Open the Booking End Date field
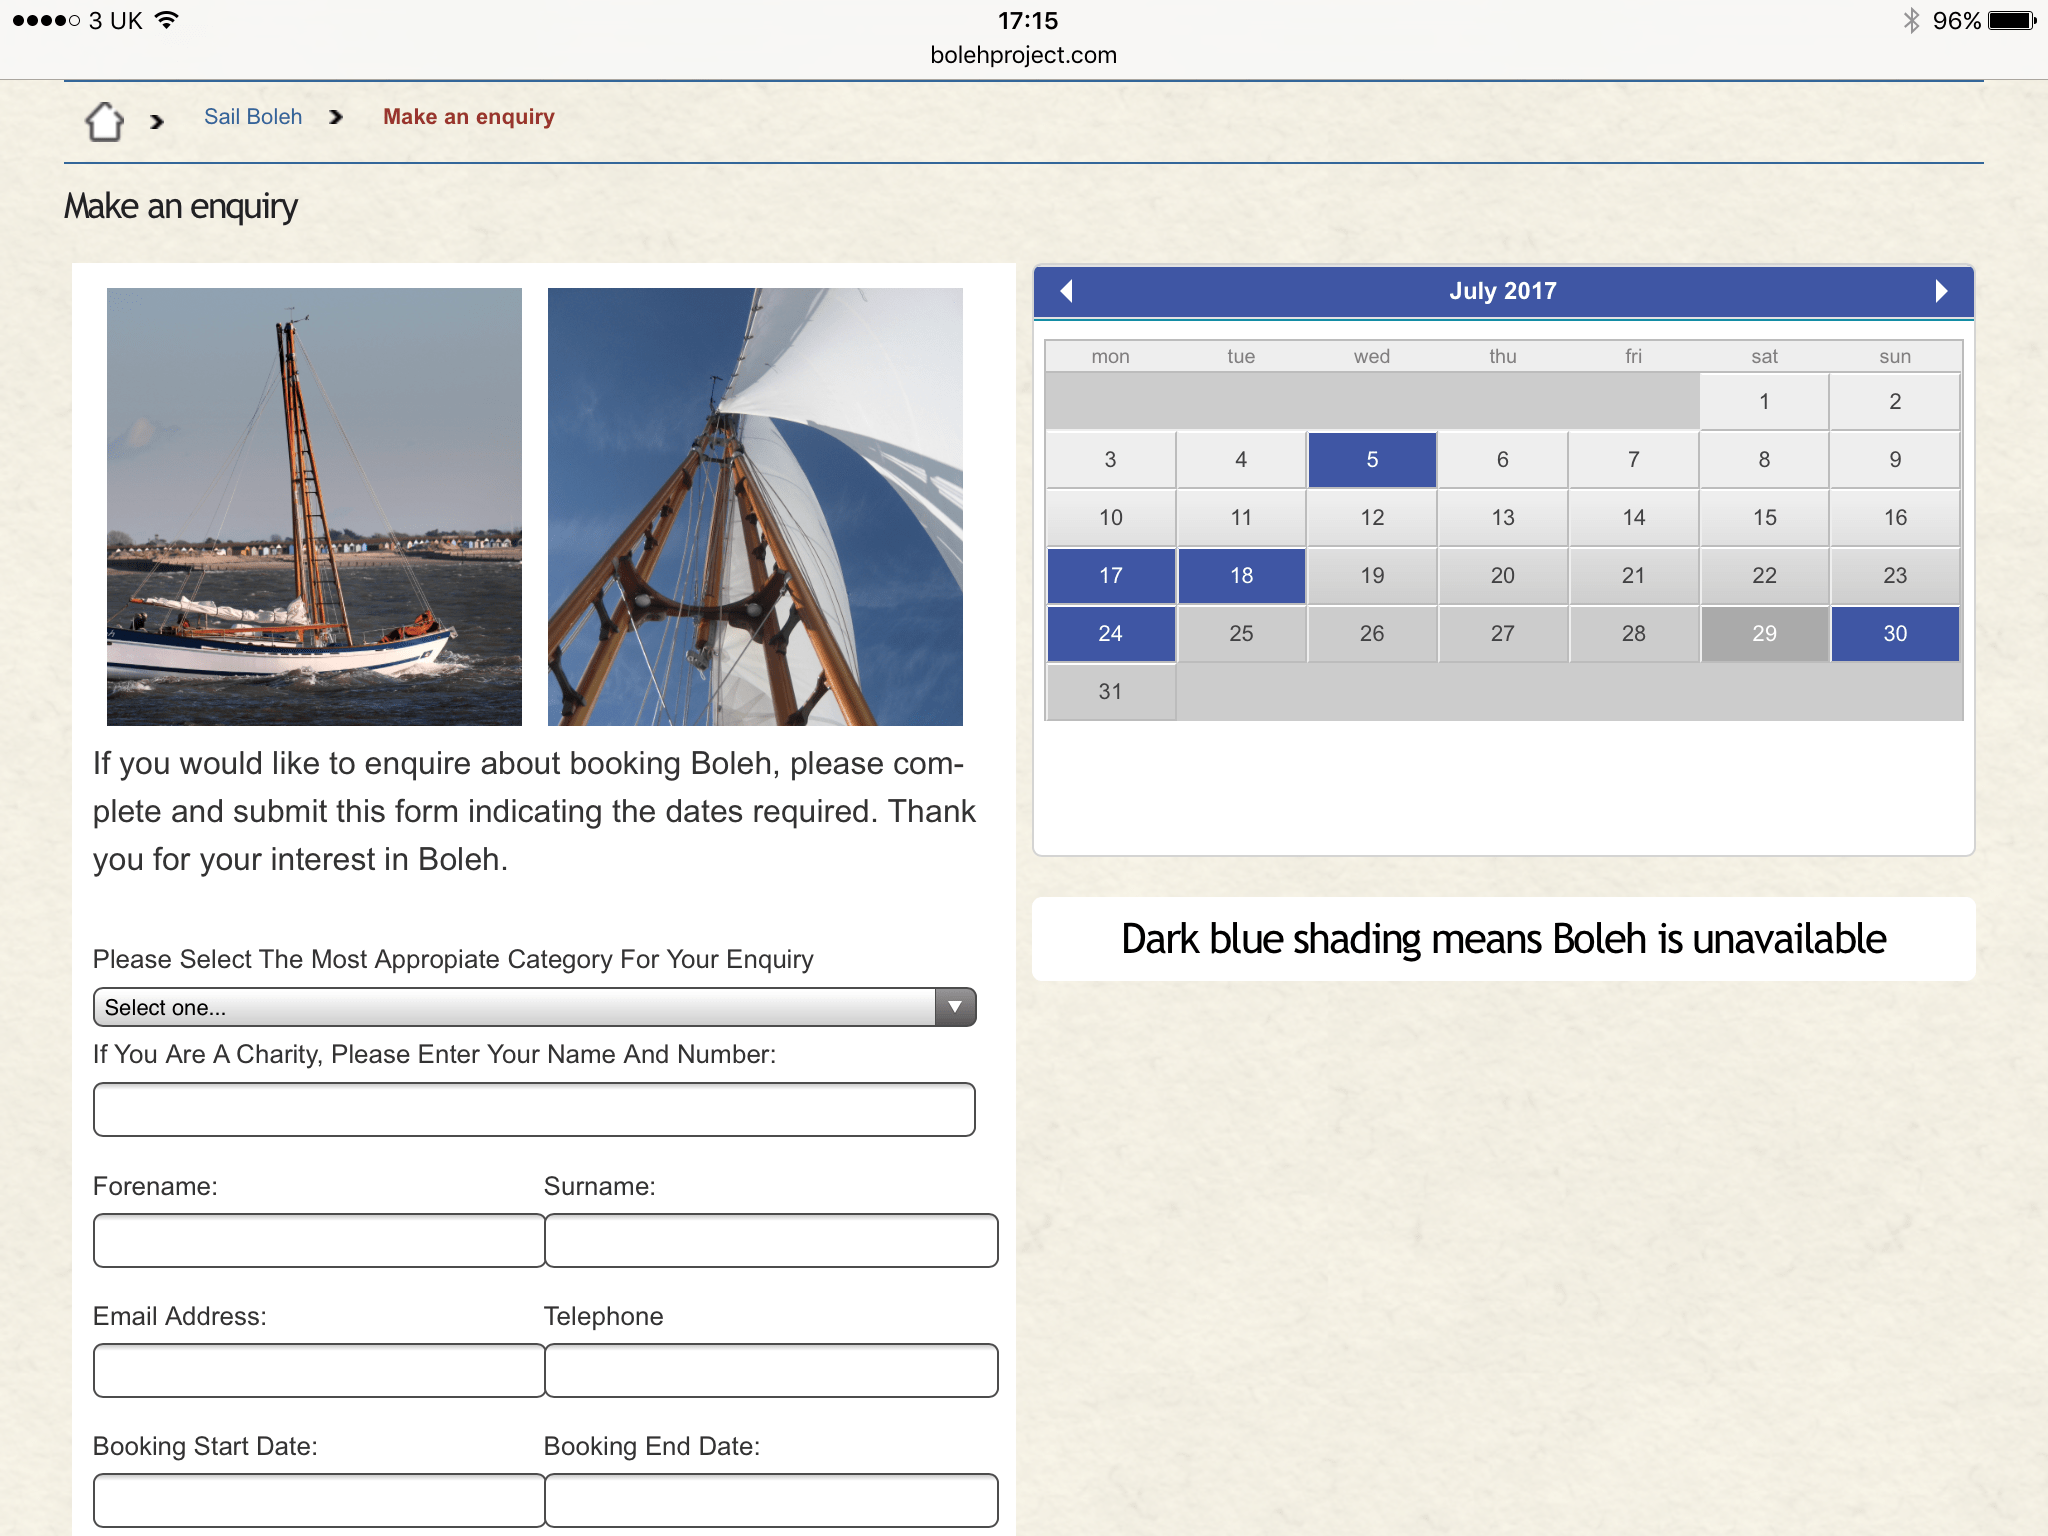 [771, 1500]
